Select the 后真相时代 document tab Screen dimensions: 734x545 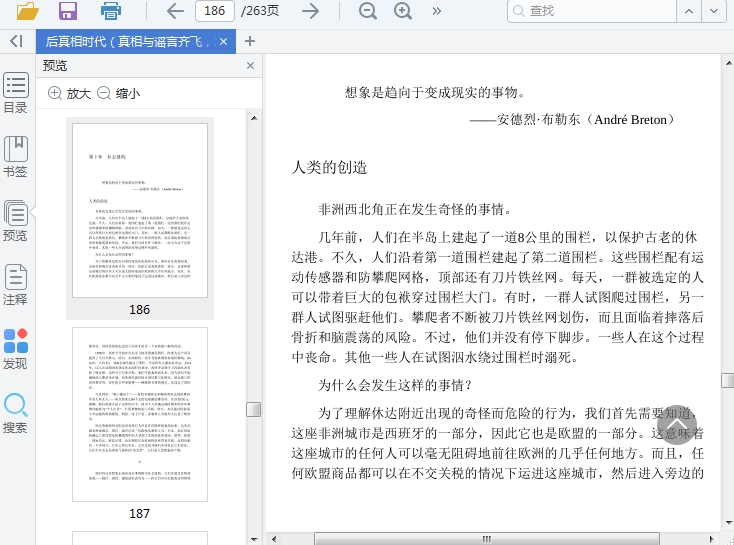124,42
